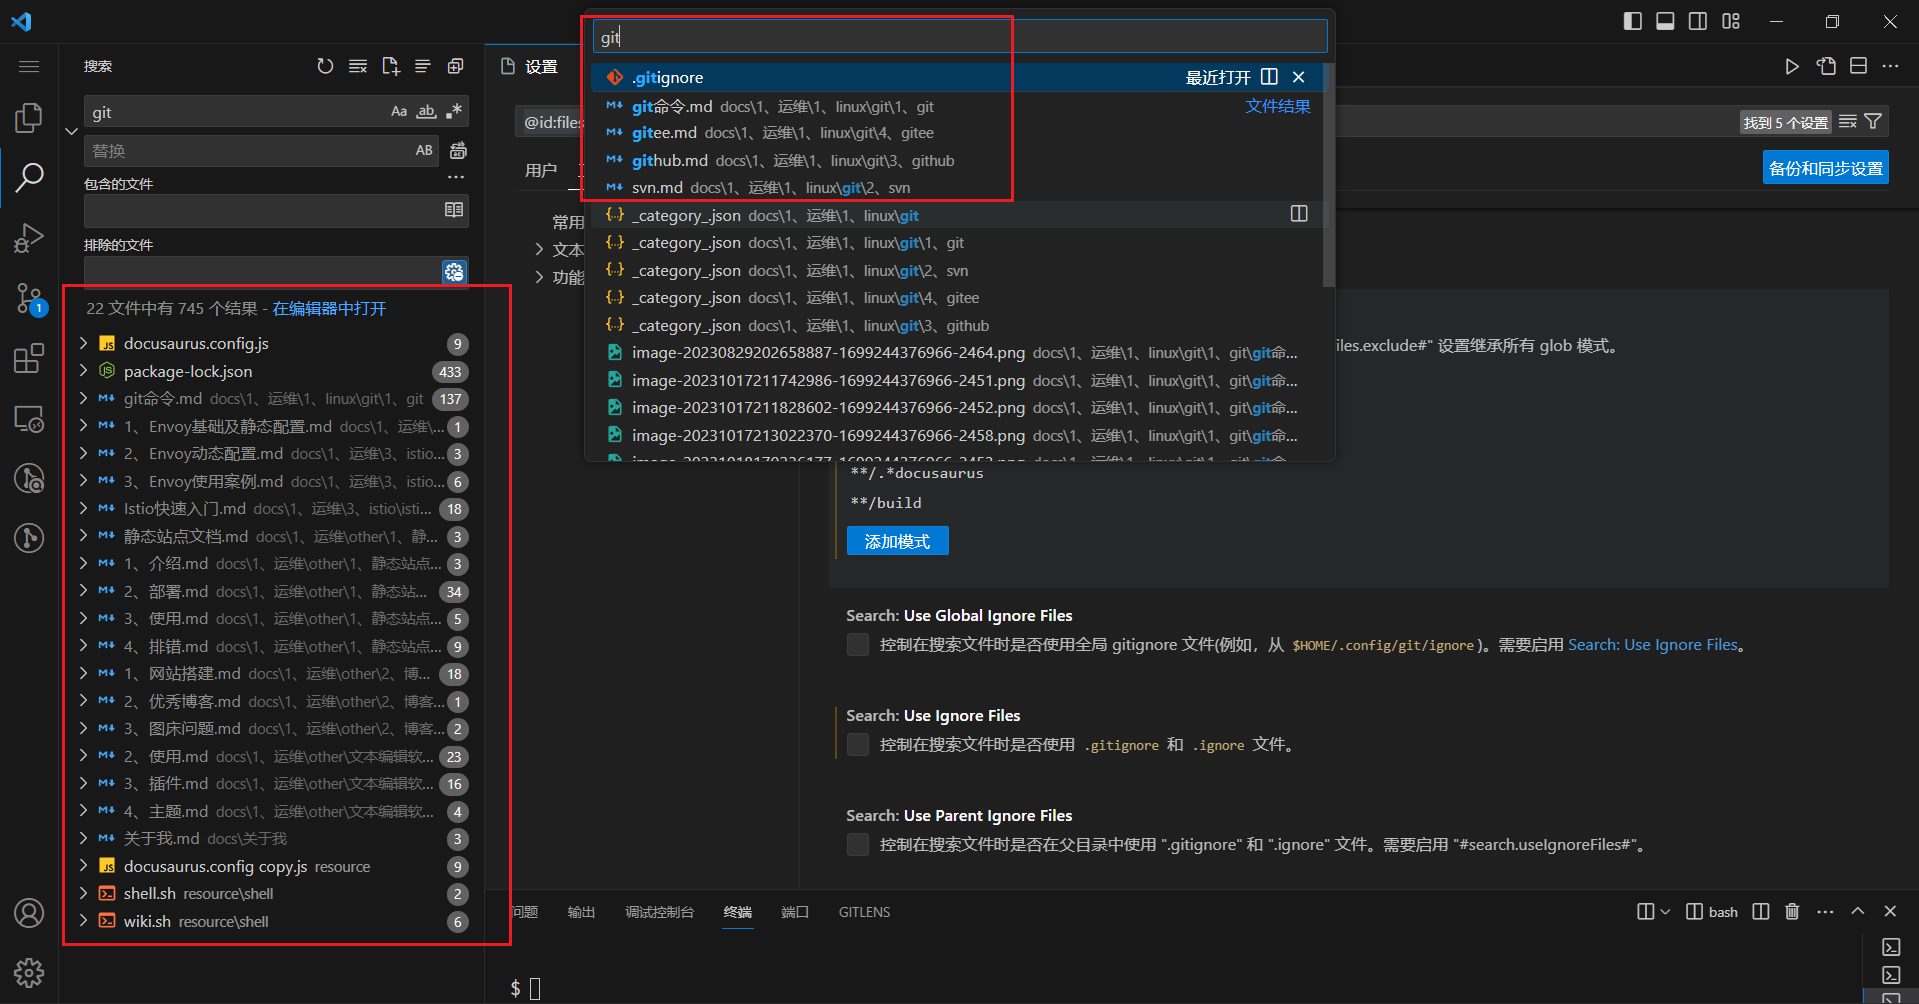Kill terminal with trash icon
Screen dimensions: 1919x1004
pyautogui.click(x=1792, y=911)
